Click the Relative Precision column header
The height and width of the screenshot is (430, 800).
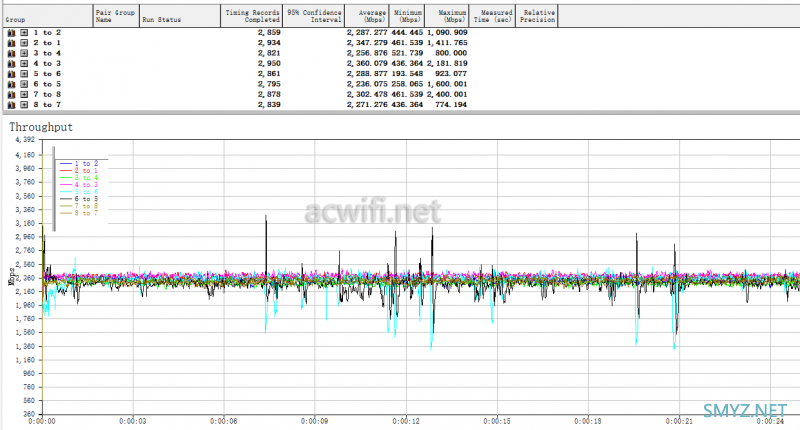tap(537, 16)
